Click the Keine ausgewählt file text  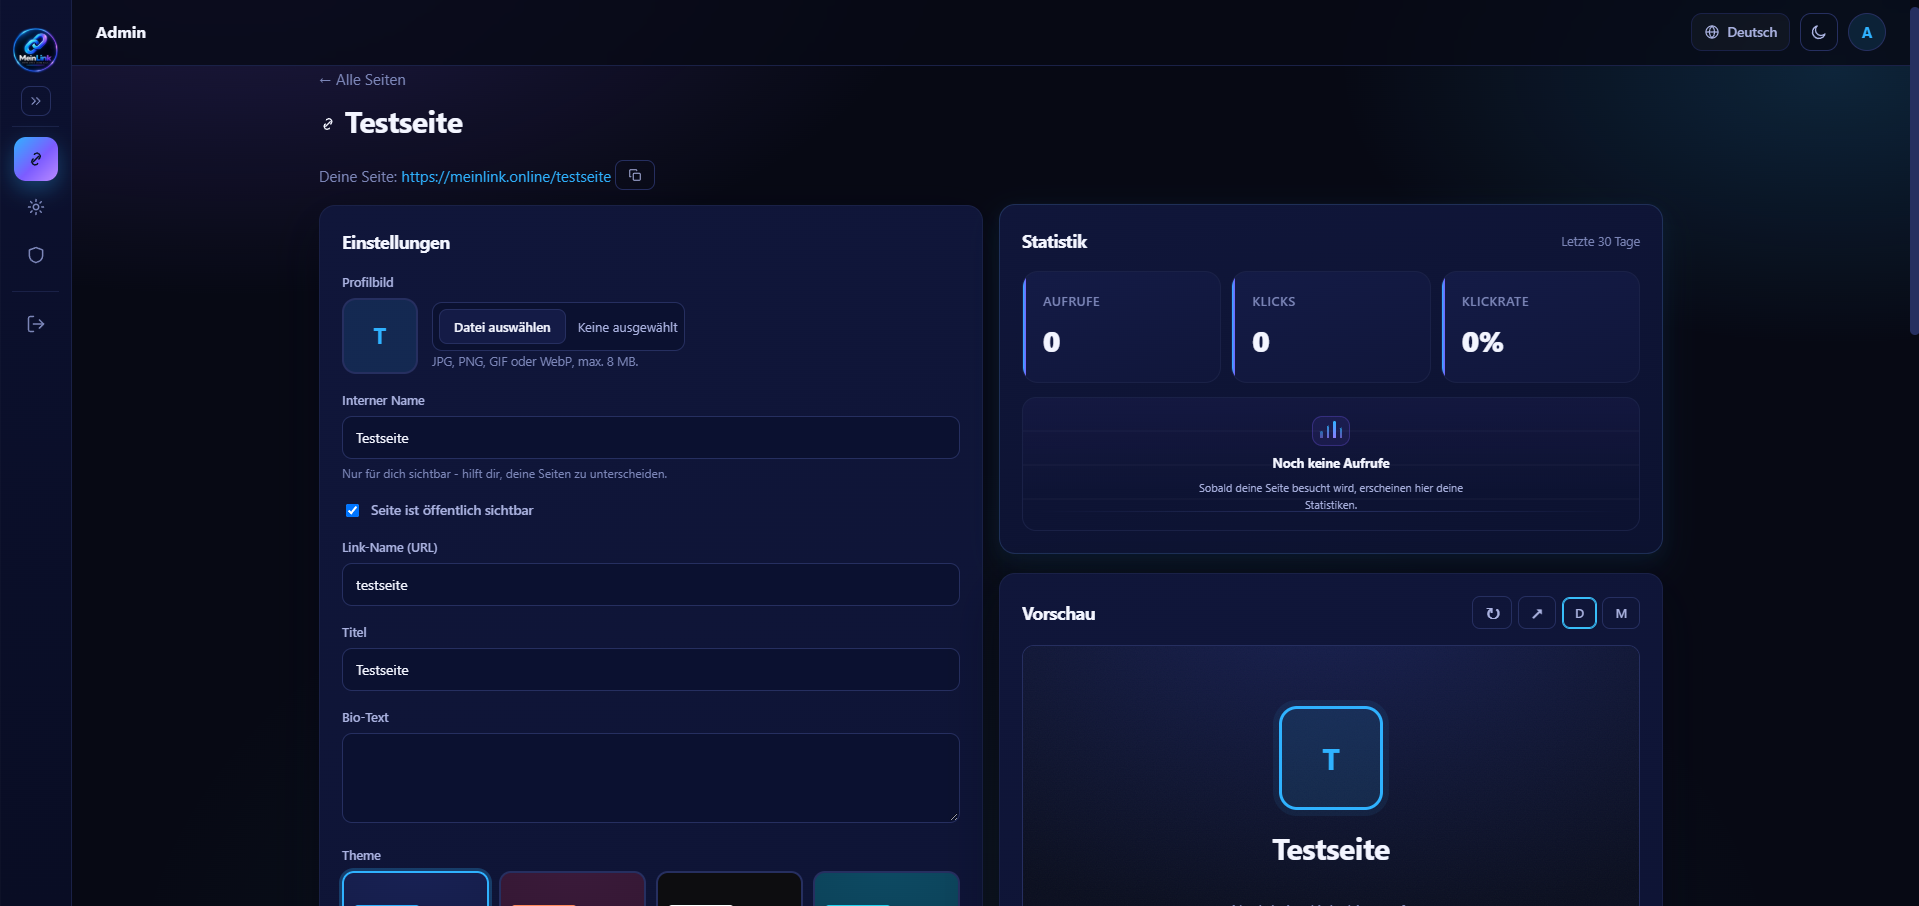point(627,327)
